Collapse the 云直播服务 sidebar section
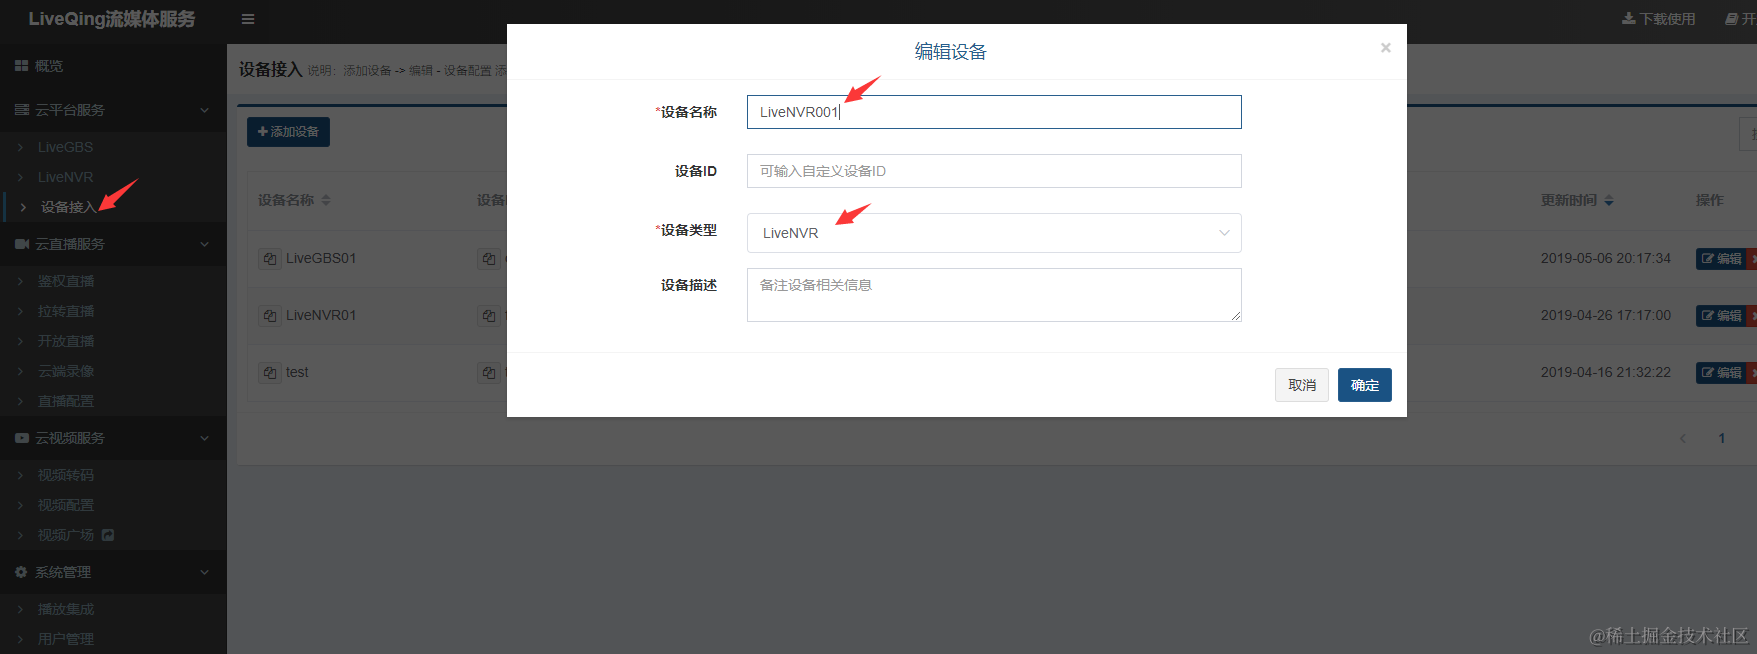 [113, 244]
